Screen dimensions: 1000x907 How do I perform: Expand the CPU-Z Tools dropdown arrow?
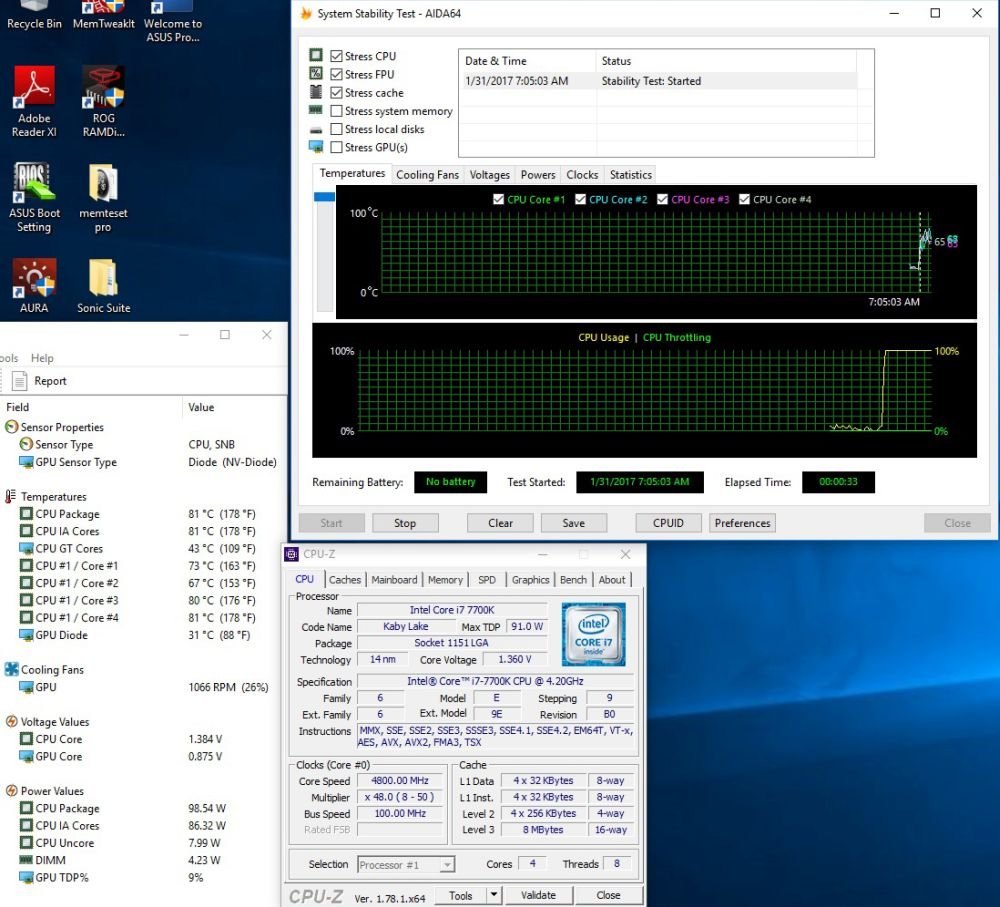click(x=494, y=895)
